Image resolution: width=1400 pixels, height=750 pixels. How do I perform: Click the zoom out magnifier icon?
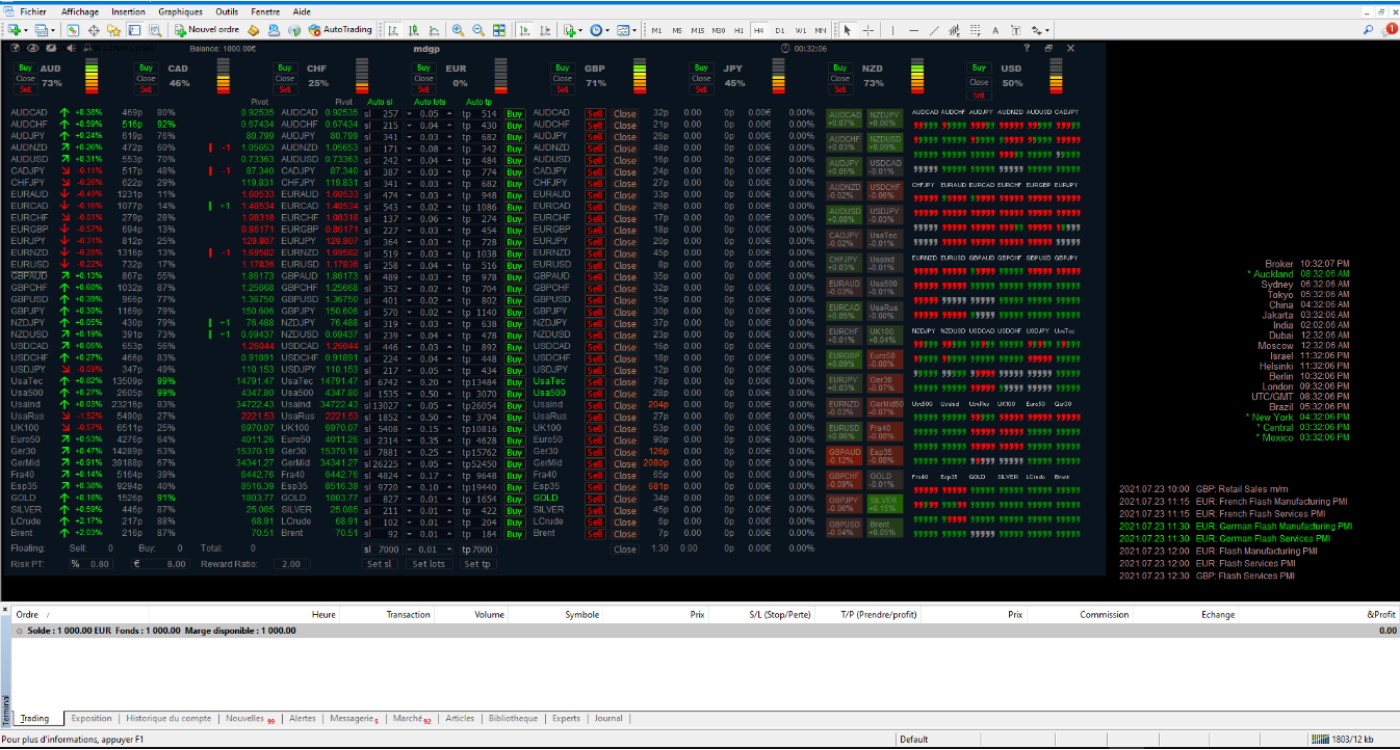[x=478, y=30]
